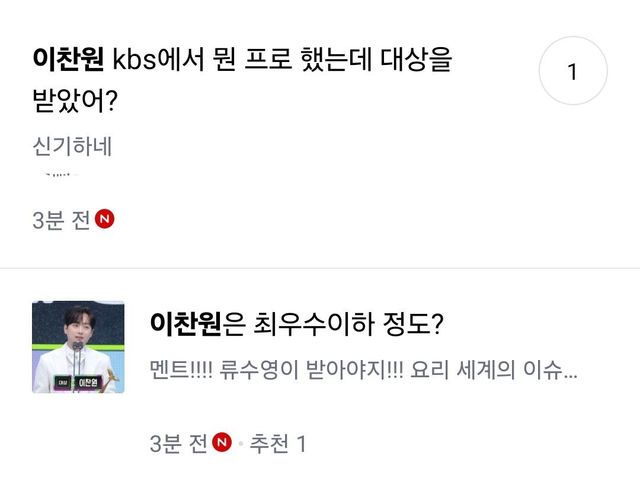Click the first post's 3분 전 timestamp
This screenshot has width=640, height=489.
(61, 221)
